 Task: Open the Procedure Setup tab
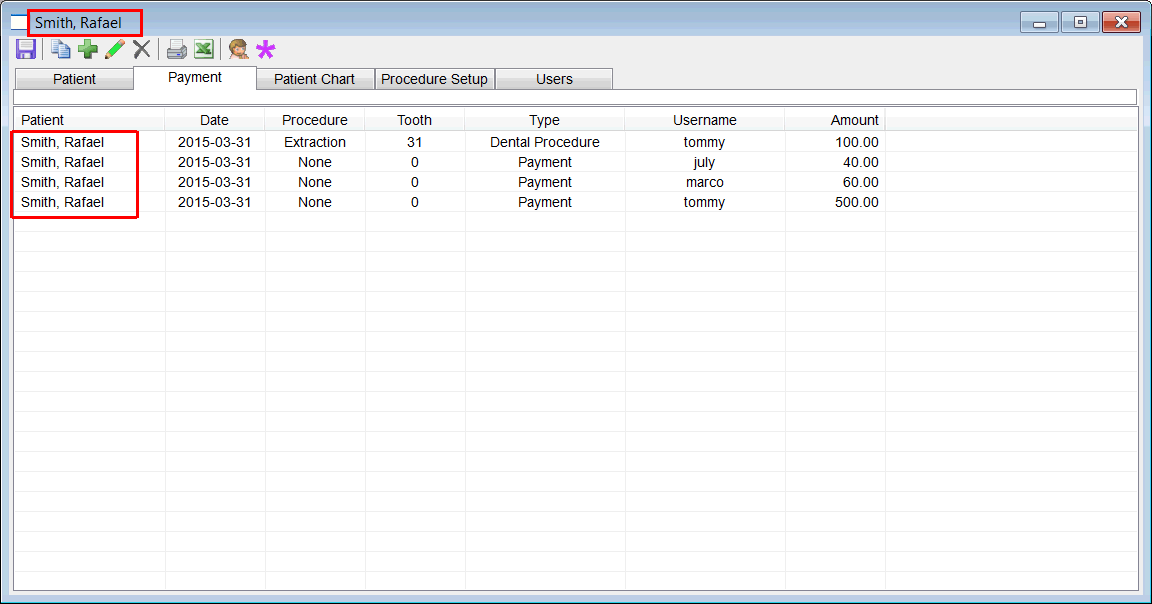tap(434, 79)
